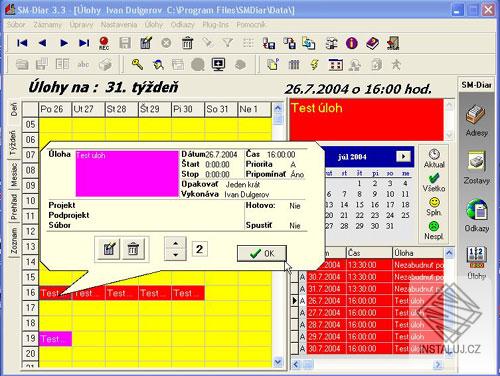
Task: Open the purple info icon
Action: tap(352, 43)
